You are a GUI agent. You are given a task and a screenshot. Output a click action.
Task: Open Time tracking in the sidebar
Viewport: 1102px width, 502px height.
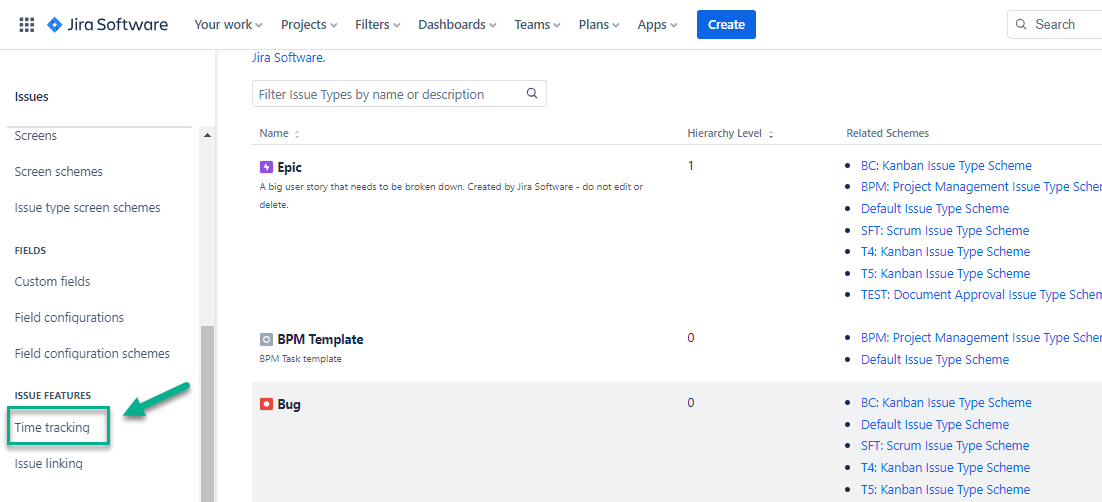click(52, 428)
